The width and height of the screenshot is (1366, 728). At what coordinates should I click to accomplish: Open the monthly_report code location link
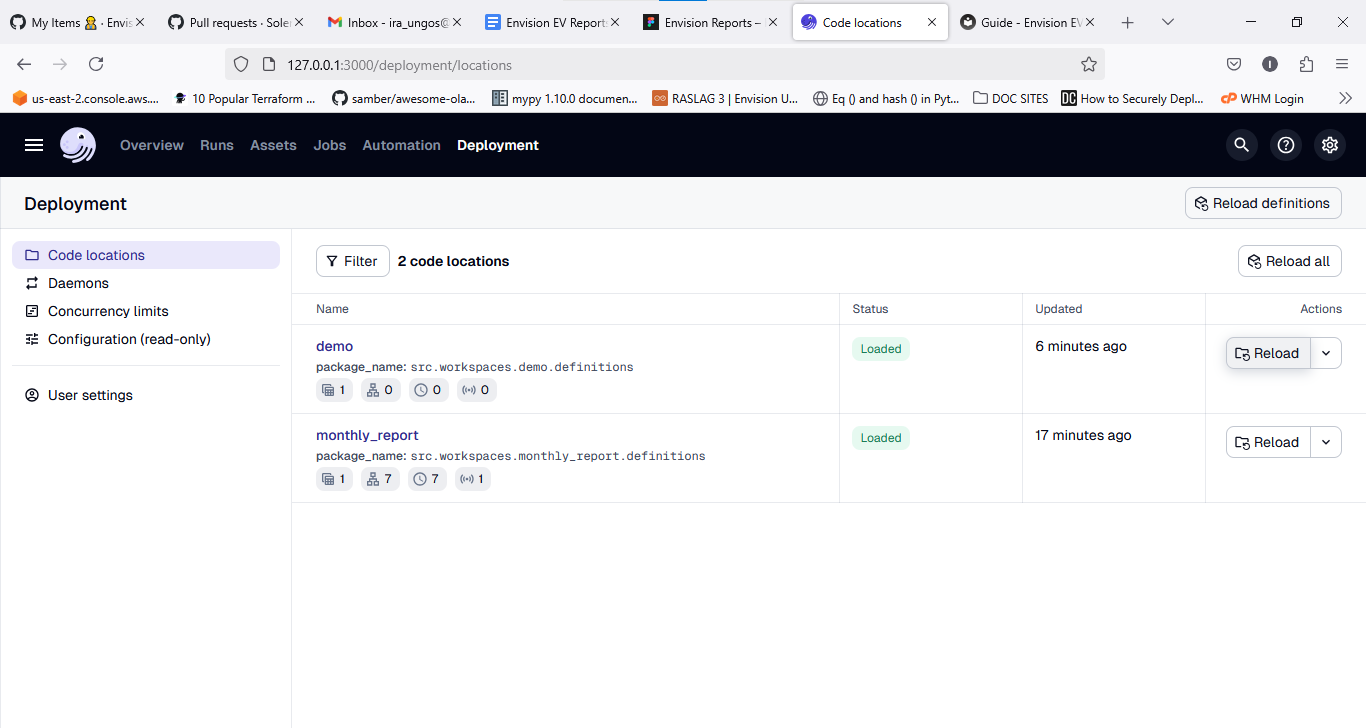[x=367, y=435]
